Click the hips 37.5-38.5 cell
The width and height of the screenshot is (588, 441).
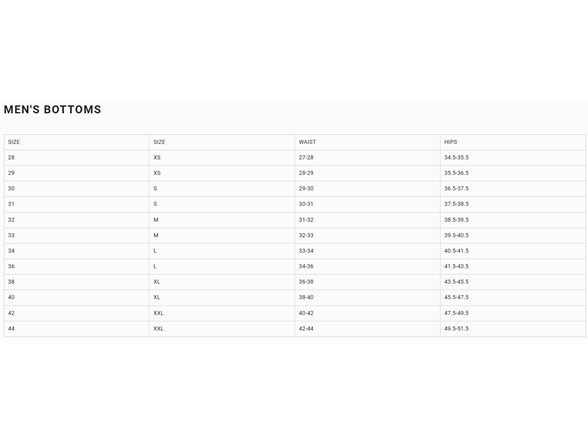[x=513, y=204]
